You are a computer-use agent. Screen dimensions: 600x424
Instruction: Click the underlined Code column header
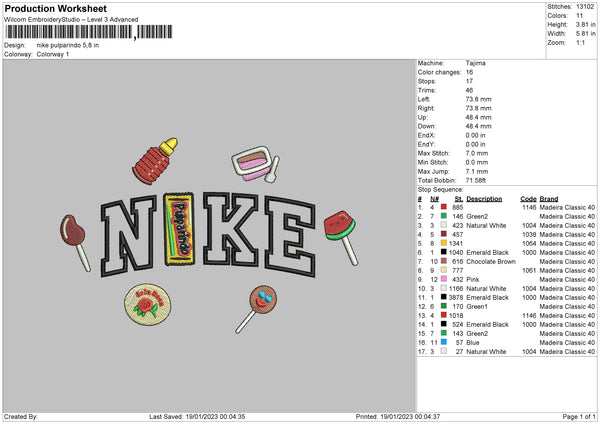point(528,199)
